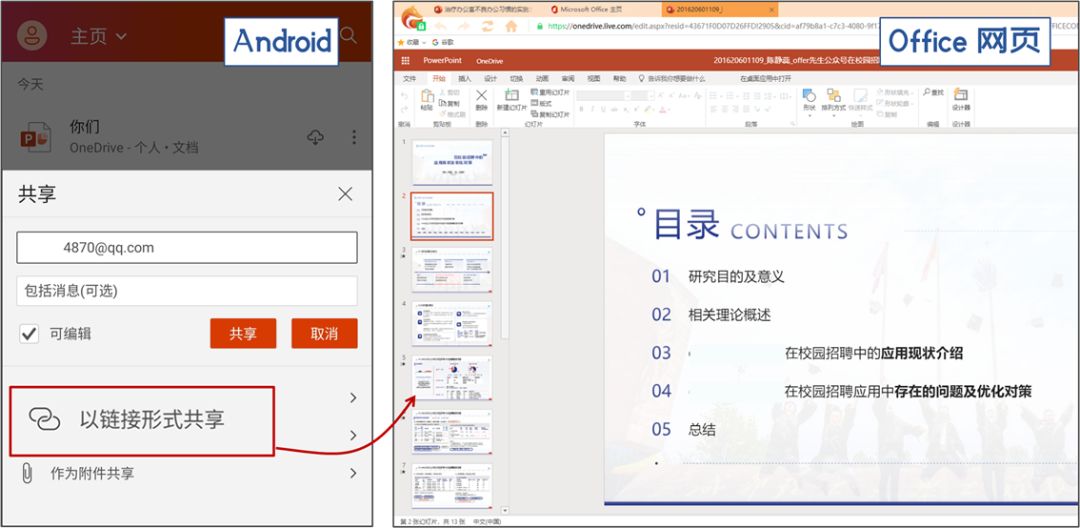Tap the chain link icon beside 以链接形式共享
Image resolution: width=1080 pixels, height=528 pixels.
coord(45,419)
